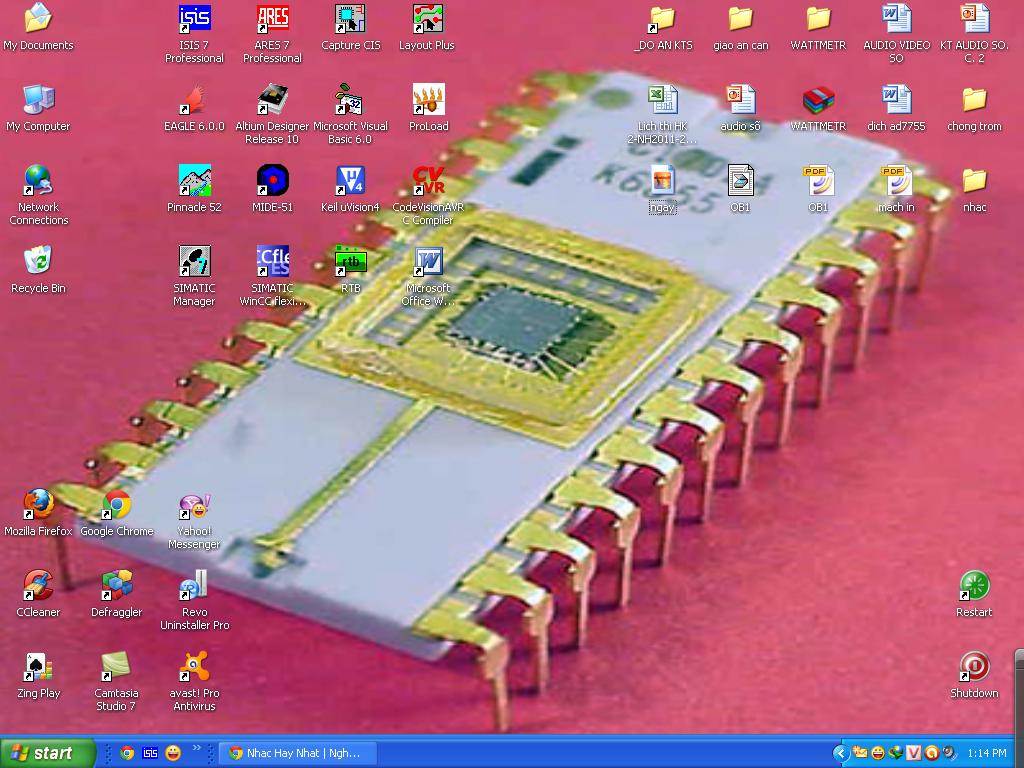Screen dimensions: 1024x768
Task: Open Network Connections shortcut
Action: tap(38, 180)
